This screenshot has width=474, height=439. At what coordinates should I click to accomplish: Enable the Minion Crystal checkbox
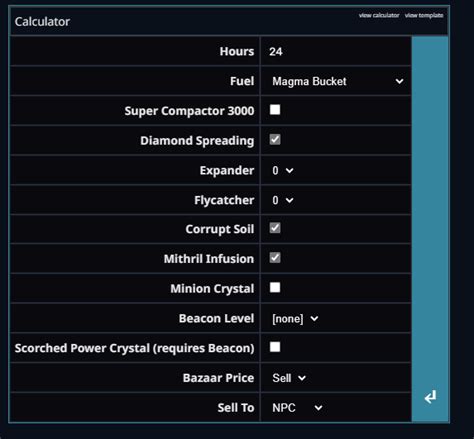pos(275,287)
